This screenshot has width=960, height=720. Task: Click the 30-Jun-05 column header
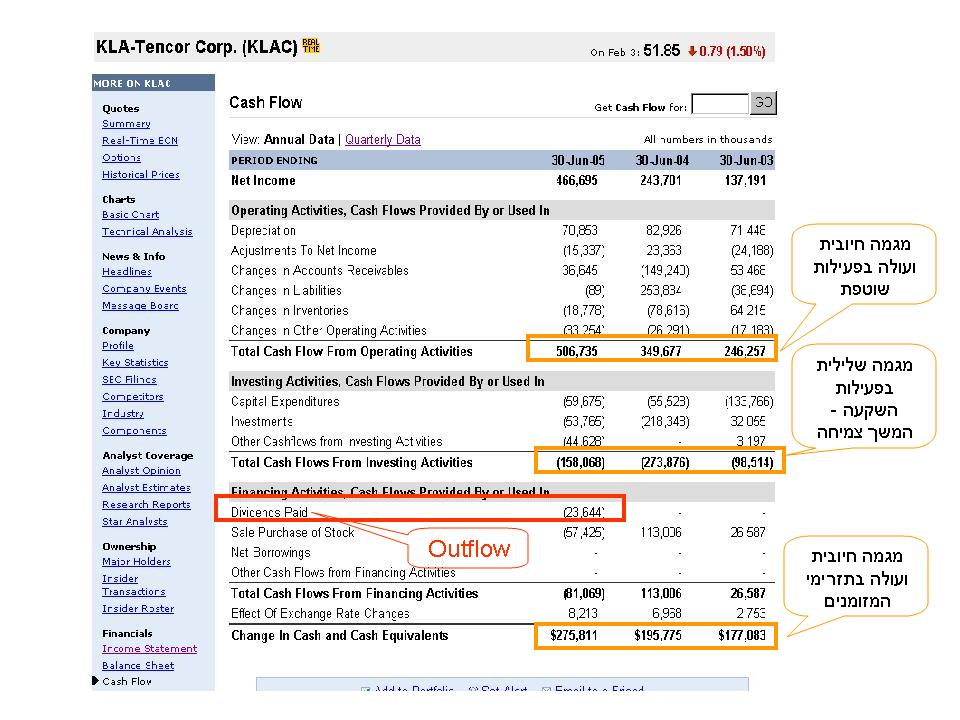577,160
